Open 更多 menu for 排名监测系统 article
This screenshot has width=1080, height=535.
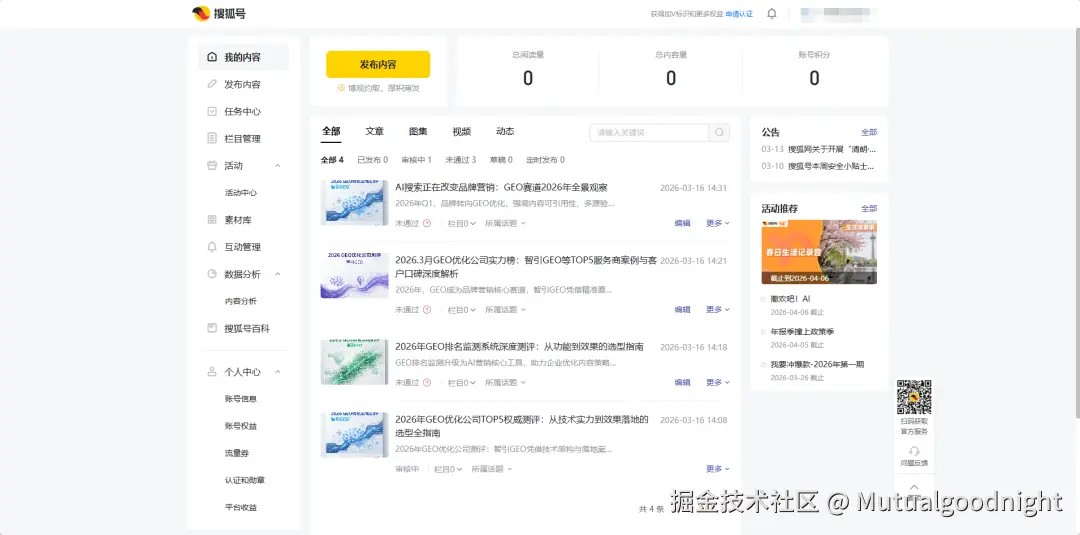point(718,382)
